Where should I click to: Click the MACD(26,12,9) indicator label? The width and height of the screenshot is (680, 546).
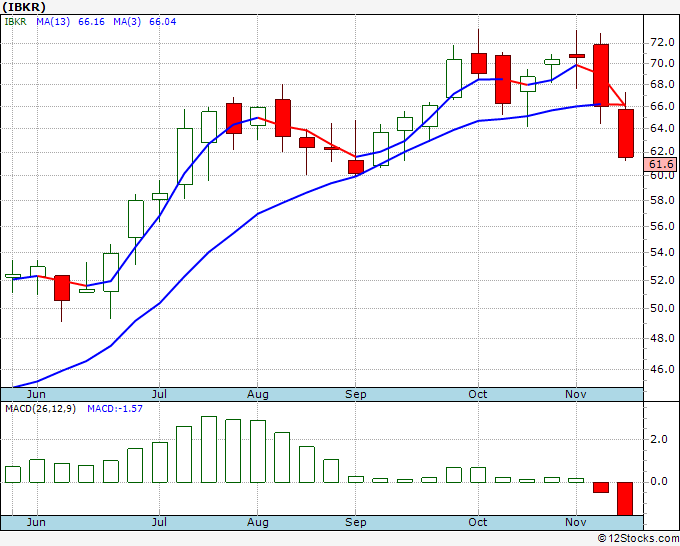(40, 409)
